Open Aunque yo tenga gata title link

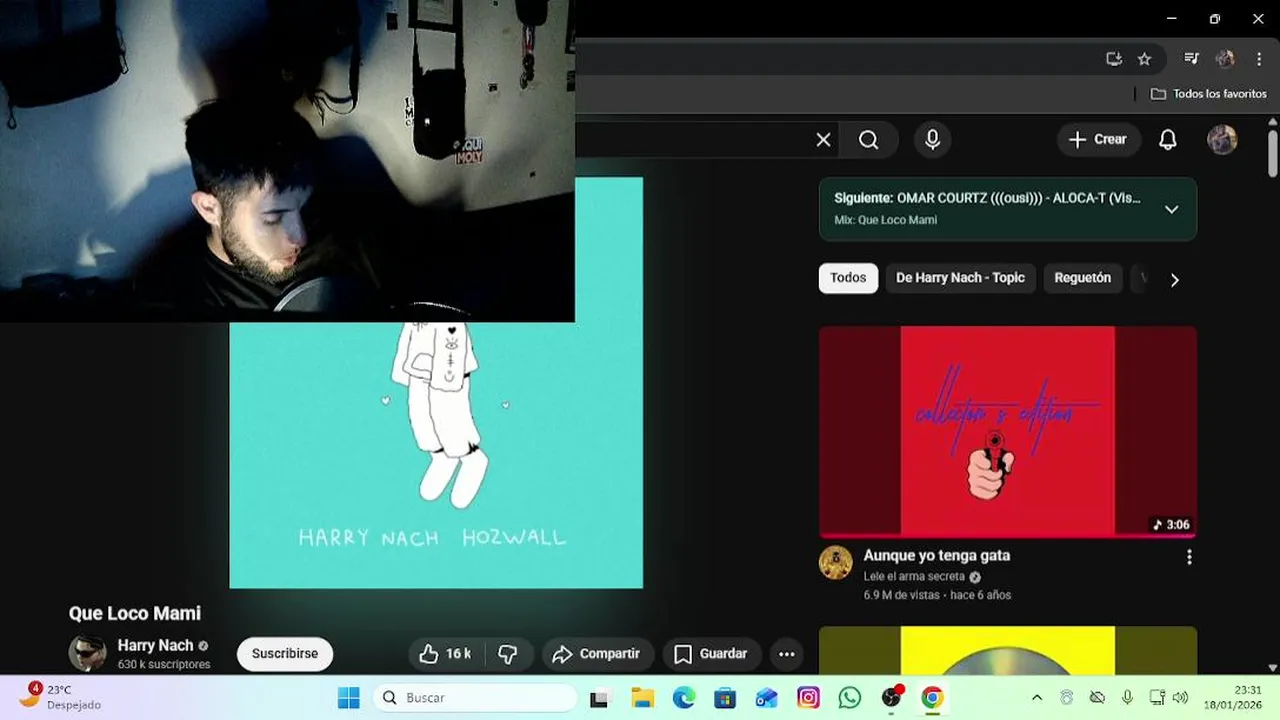tap(936, 555)
